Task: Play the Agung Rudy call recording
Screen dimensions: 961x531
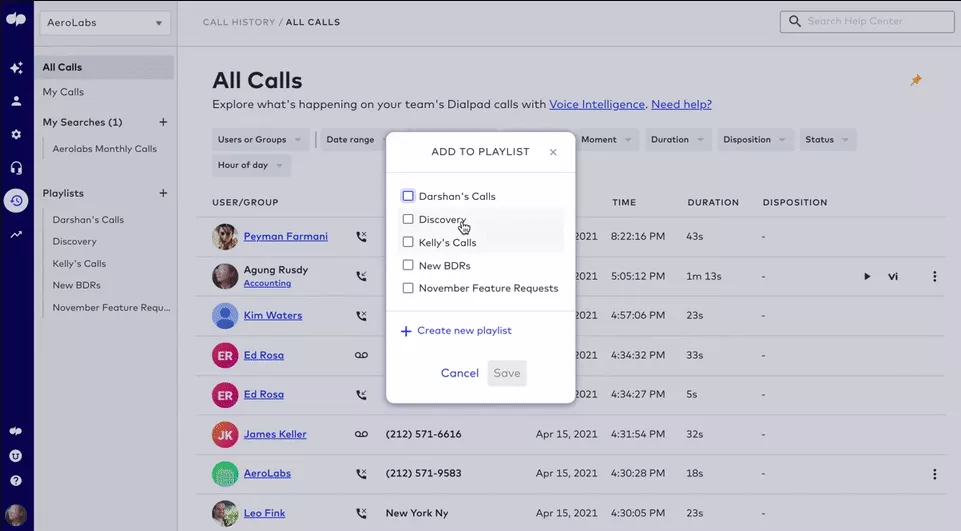Action: click(x=867, y=276)
